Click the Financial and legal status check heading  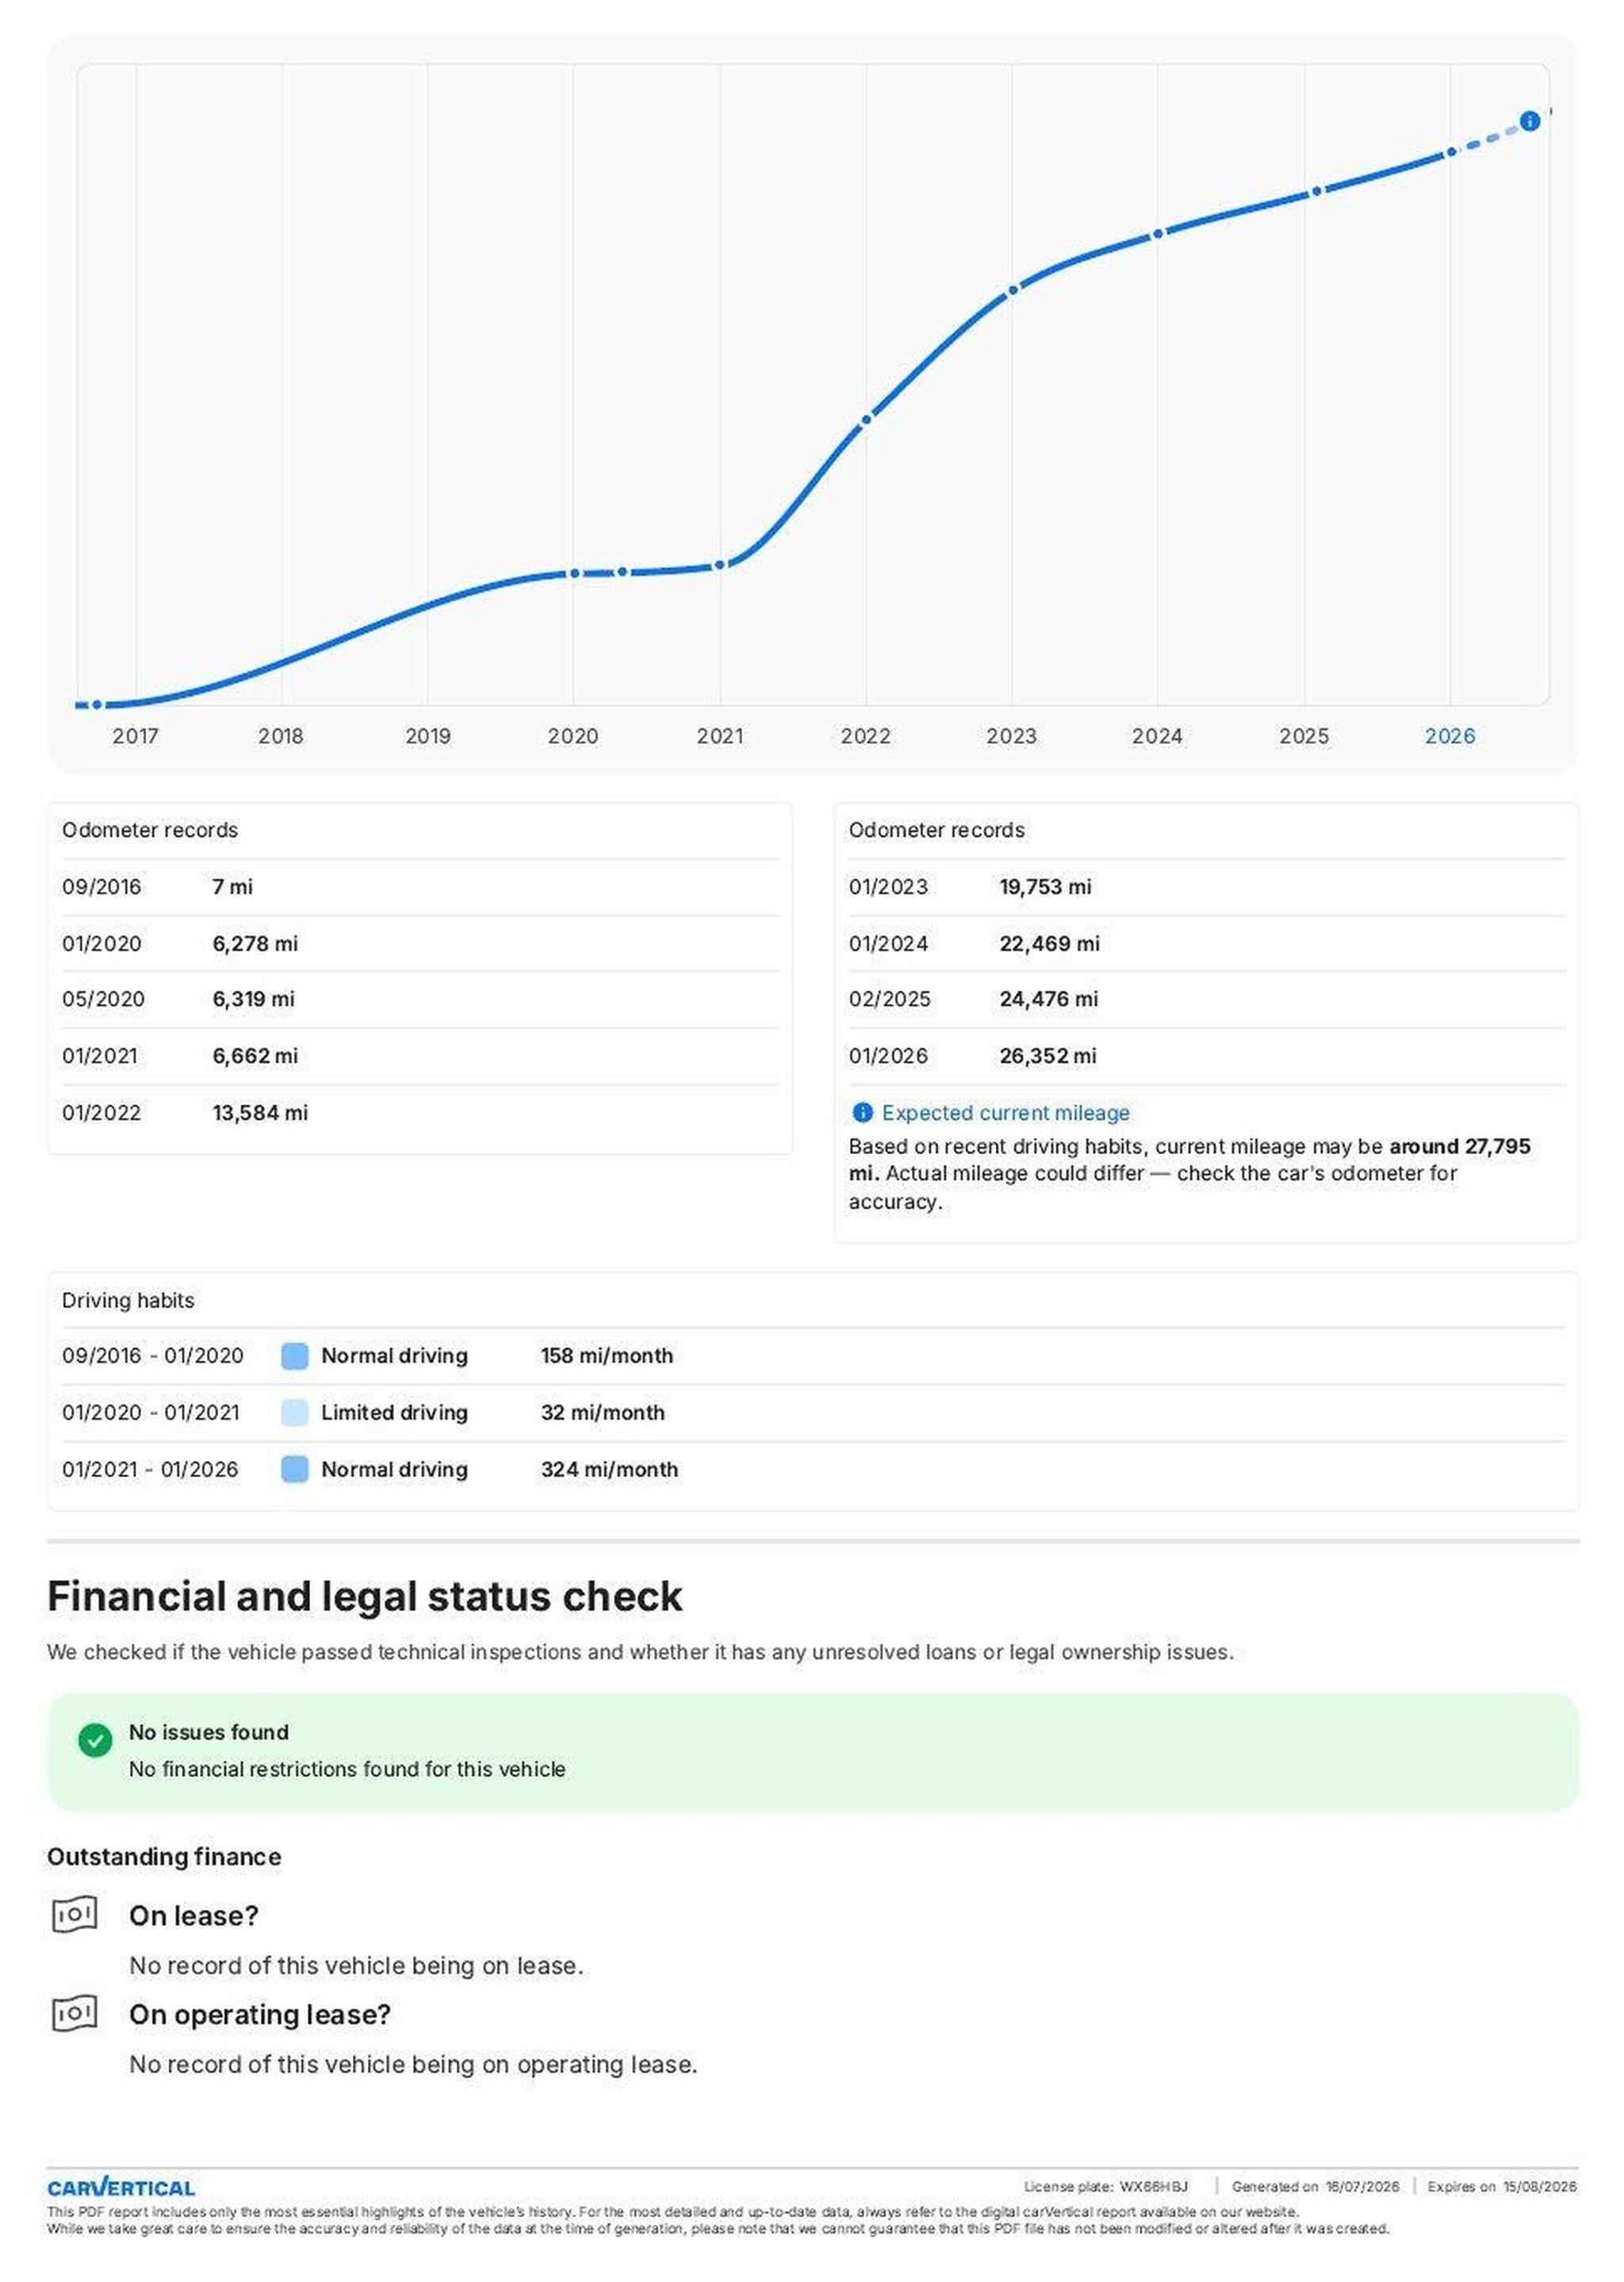[365, 1596]
